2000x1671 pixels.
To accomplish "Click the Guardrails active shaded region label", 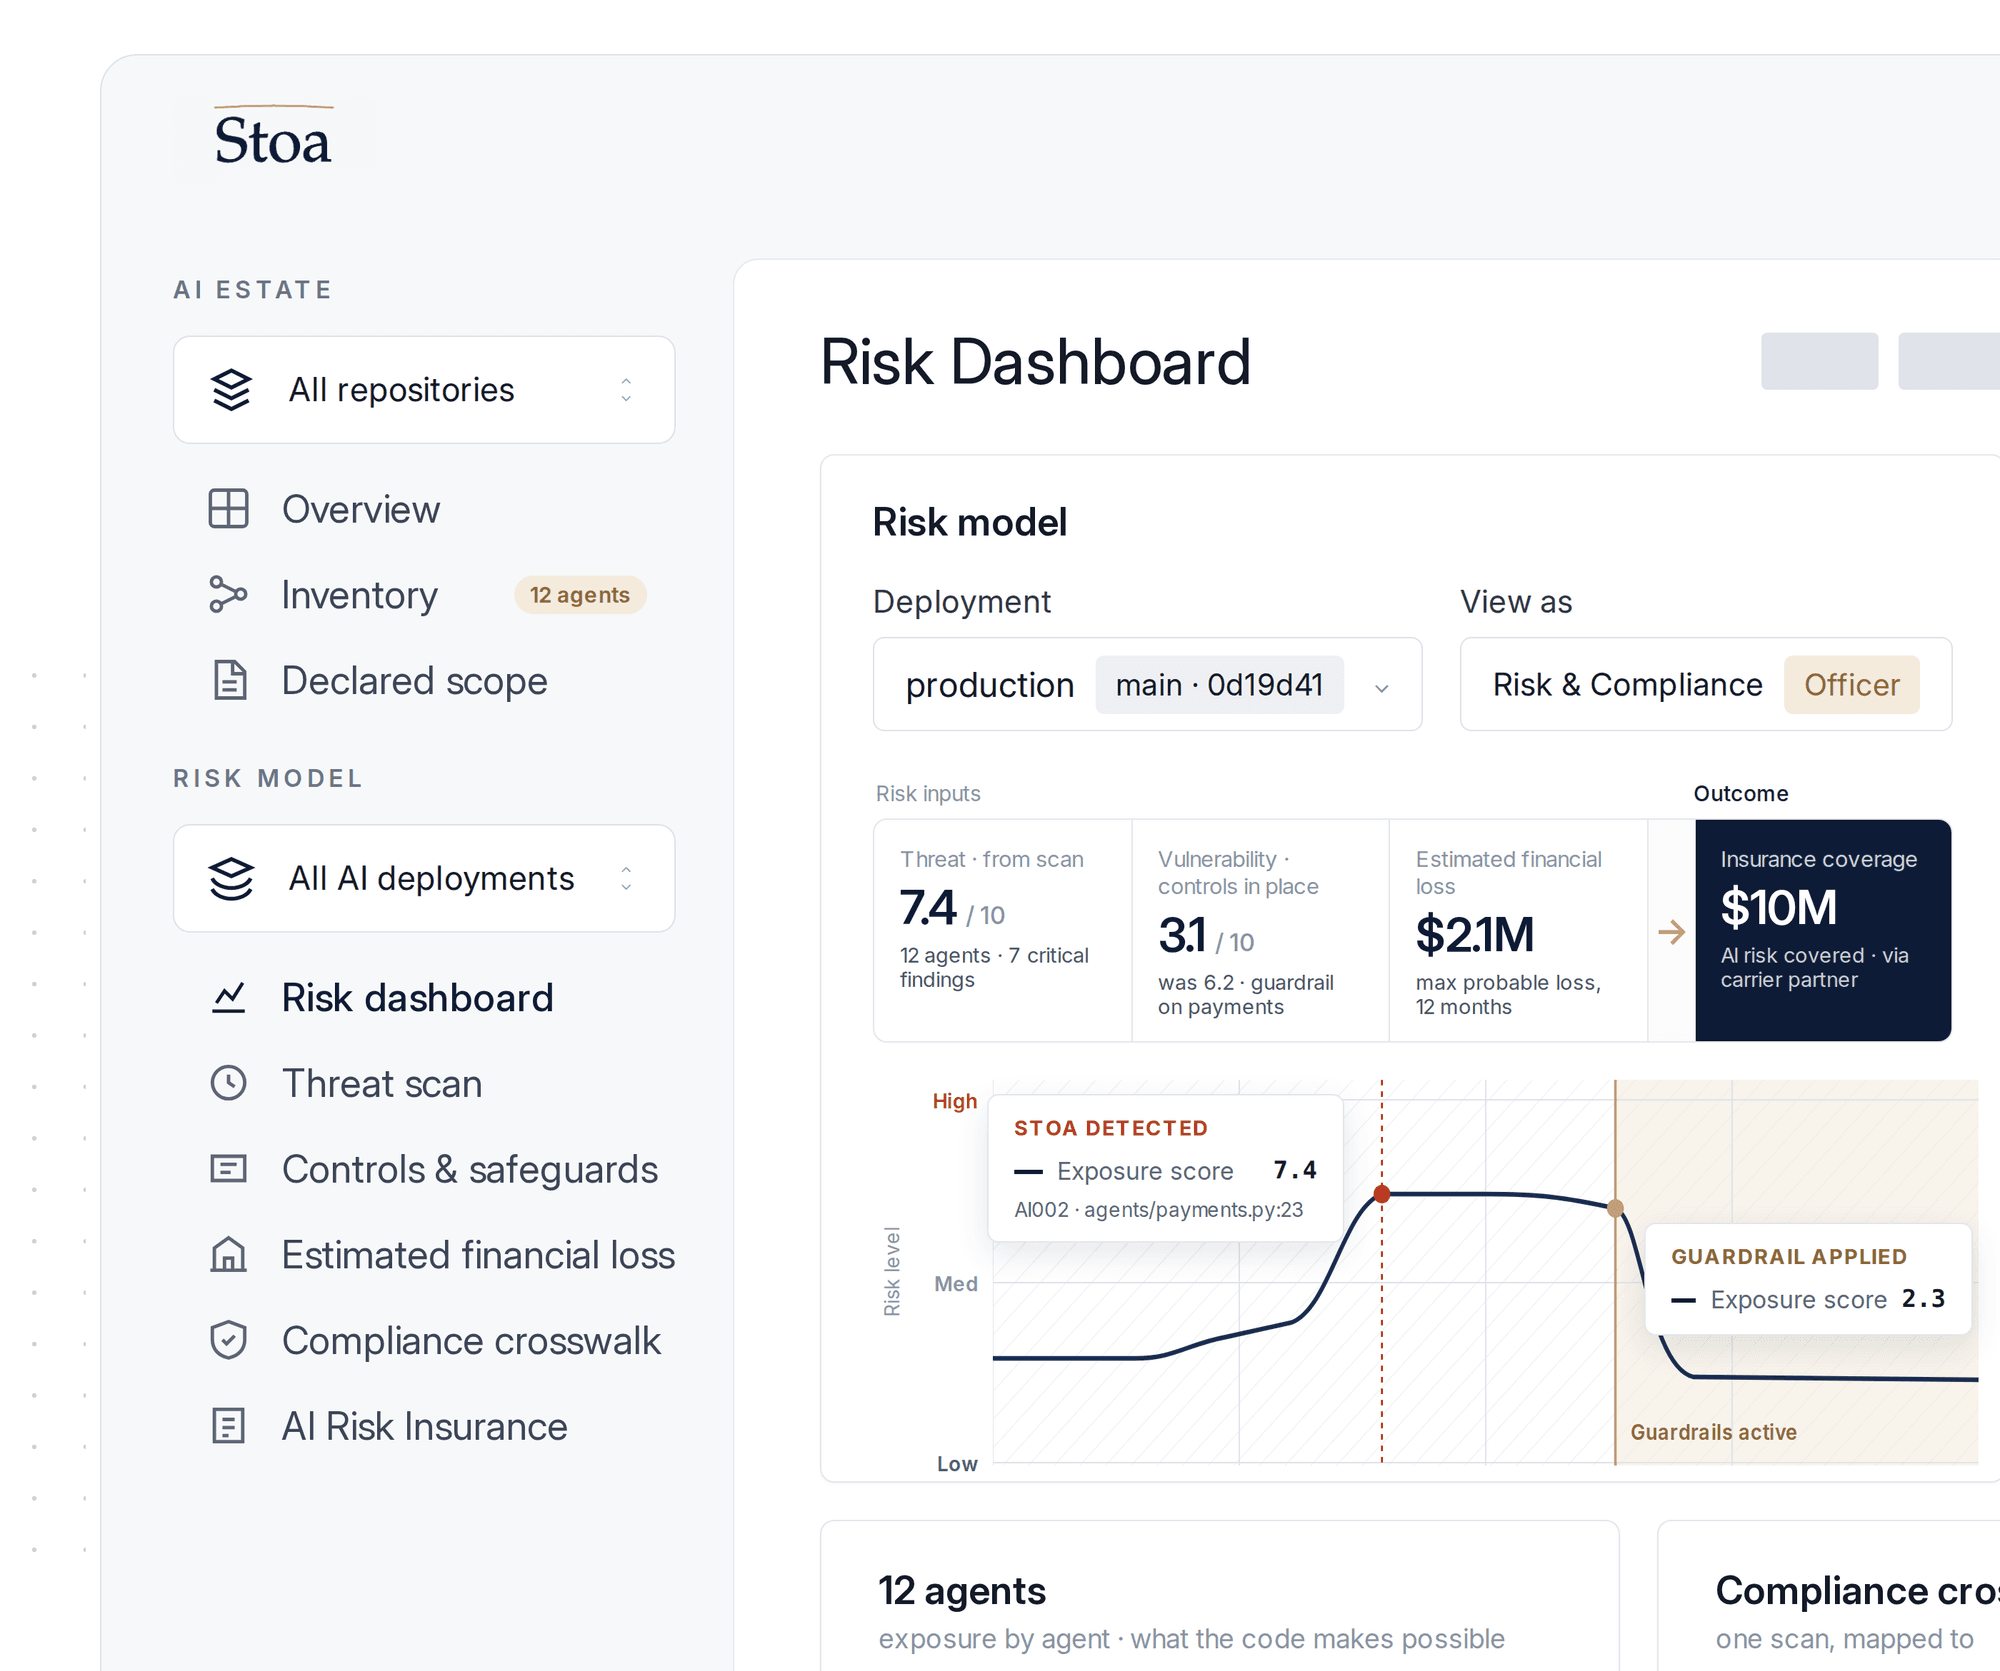I will (x=1713, y=1432).
